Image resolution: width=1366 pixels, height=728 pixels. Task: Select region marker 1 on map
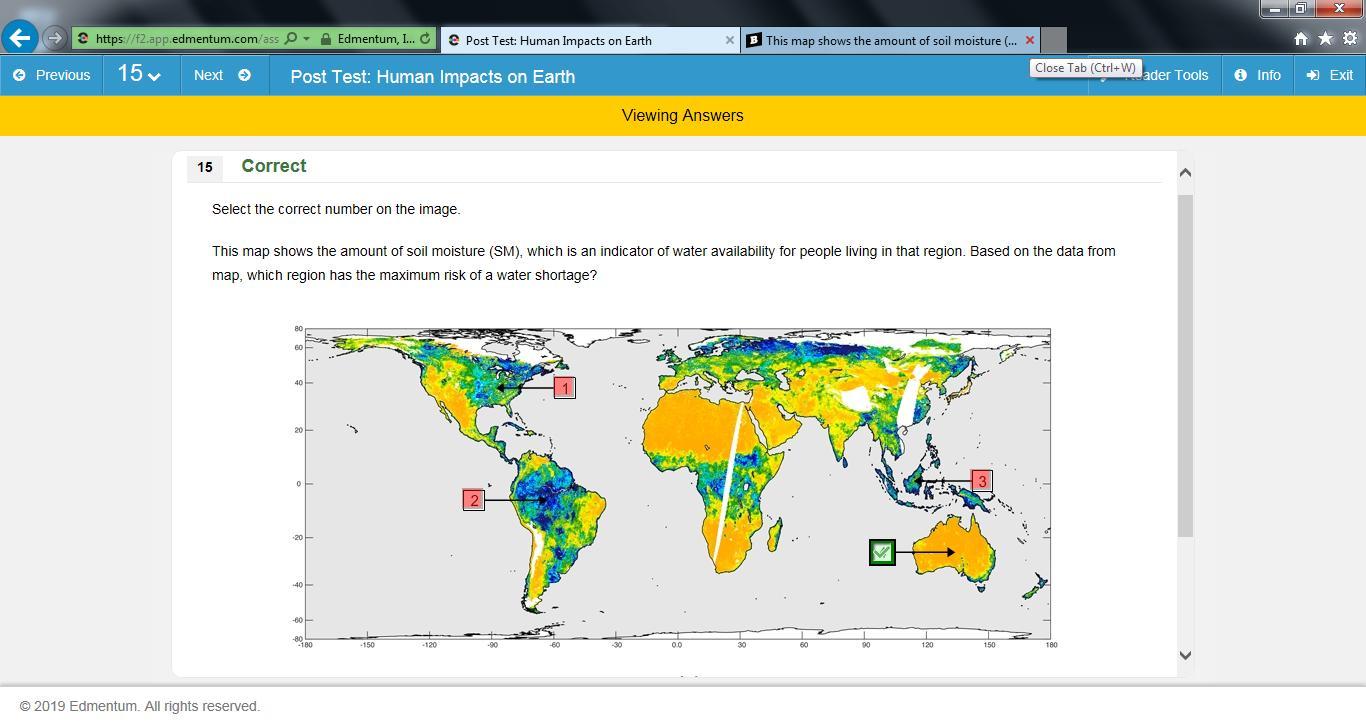tap(564, 388)
